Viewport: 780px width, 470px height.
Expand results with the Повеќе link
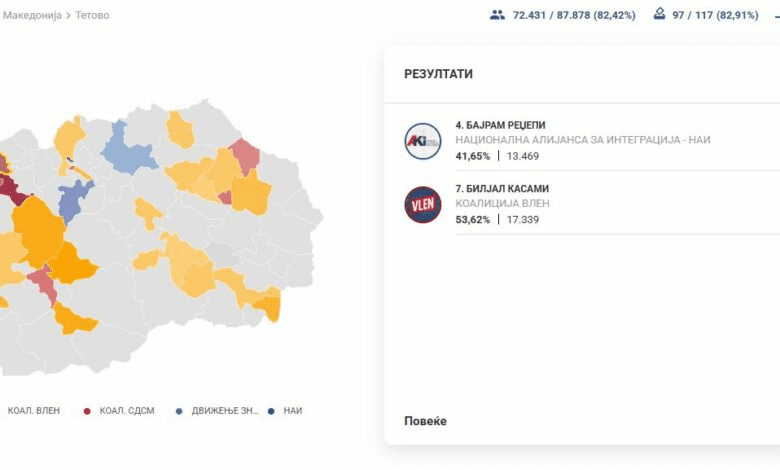[x=425, y=421]
